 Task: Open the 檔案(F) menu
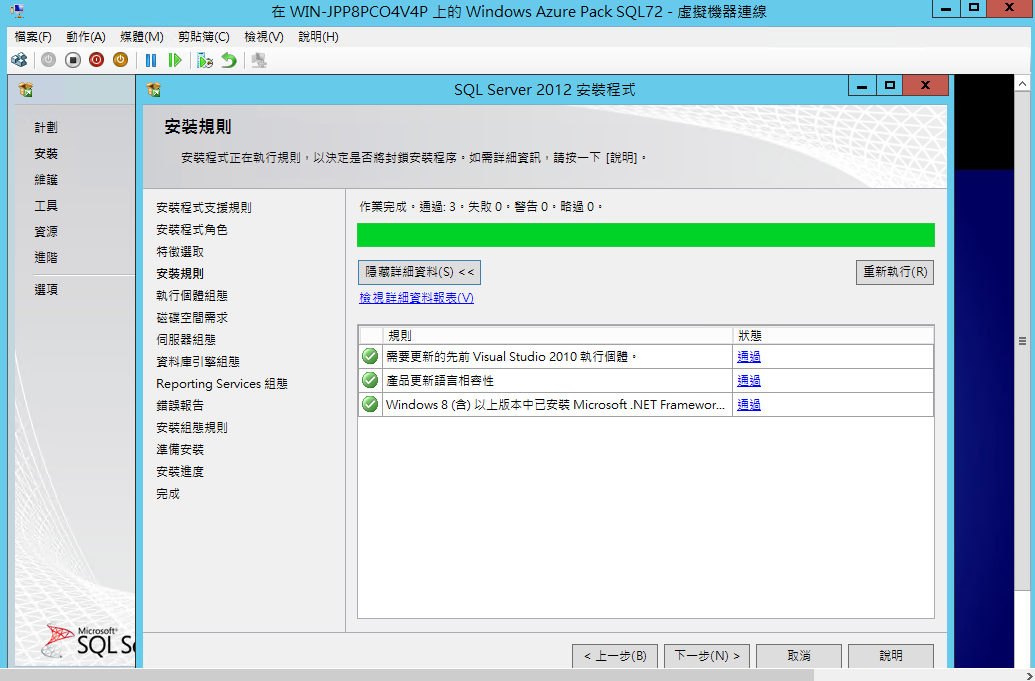pos(33,37)
